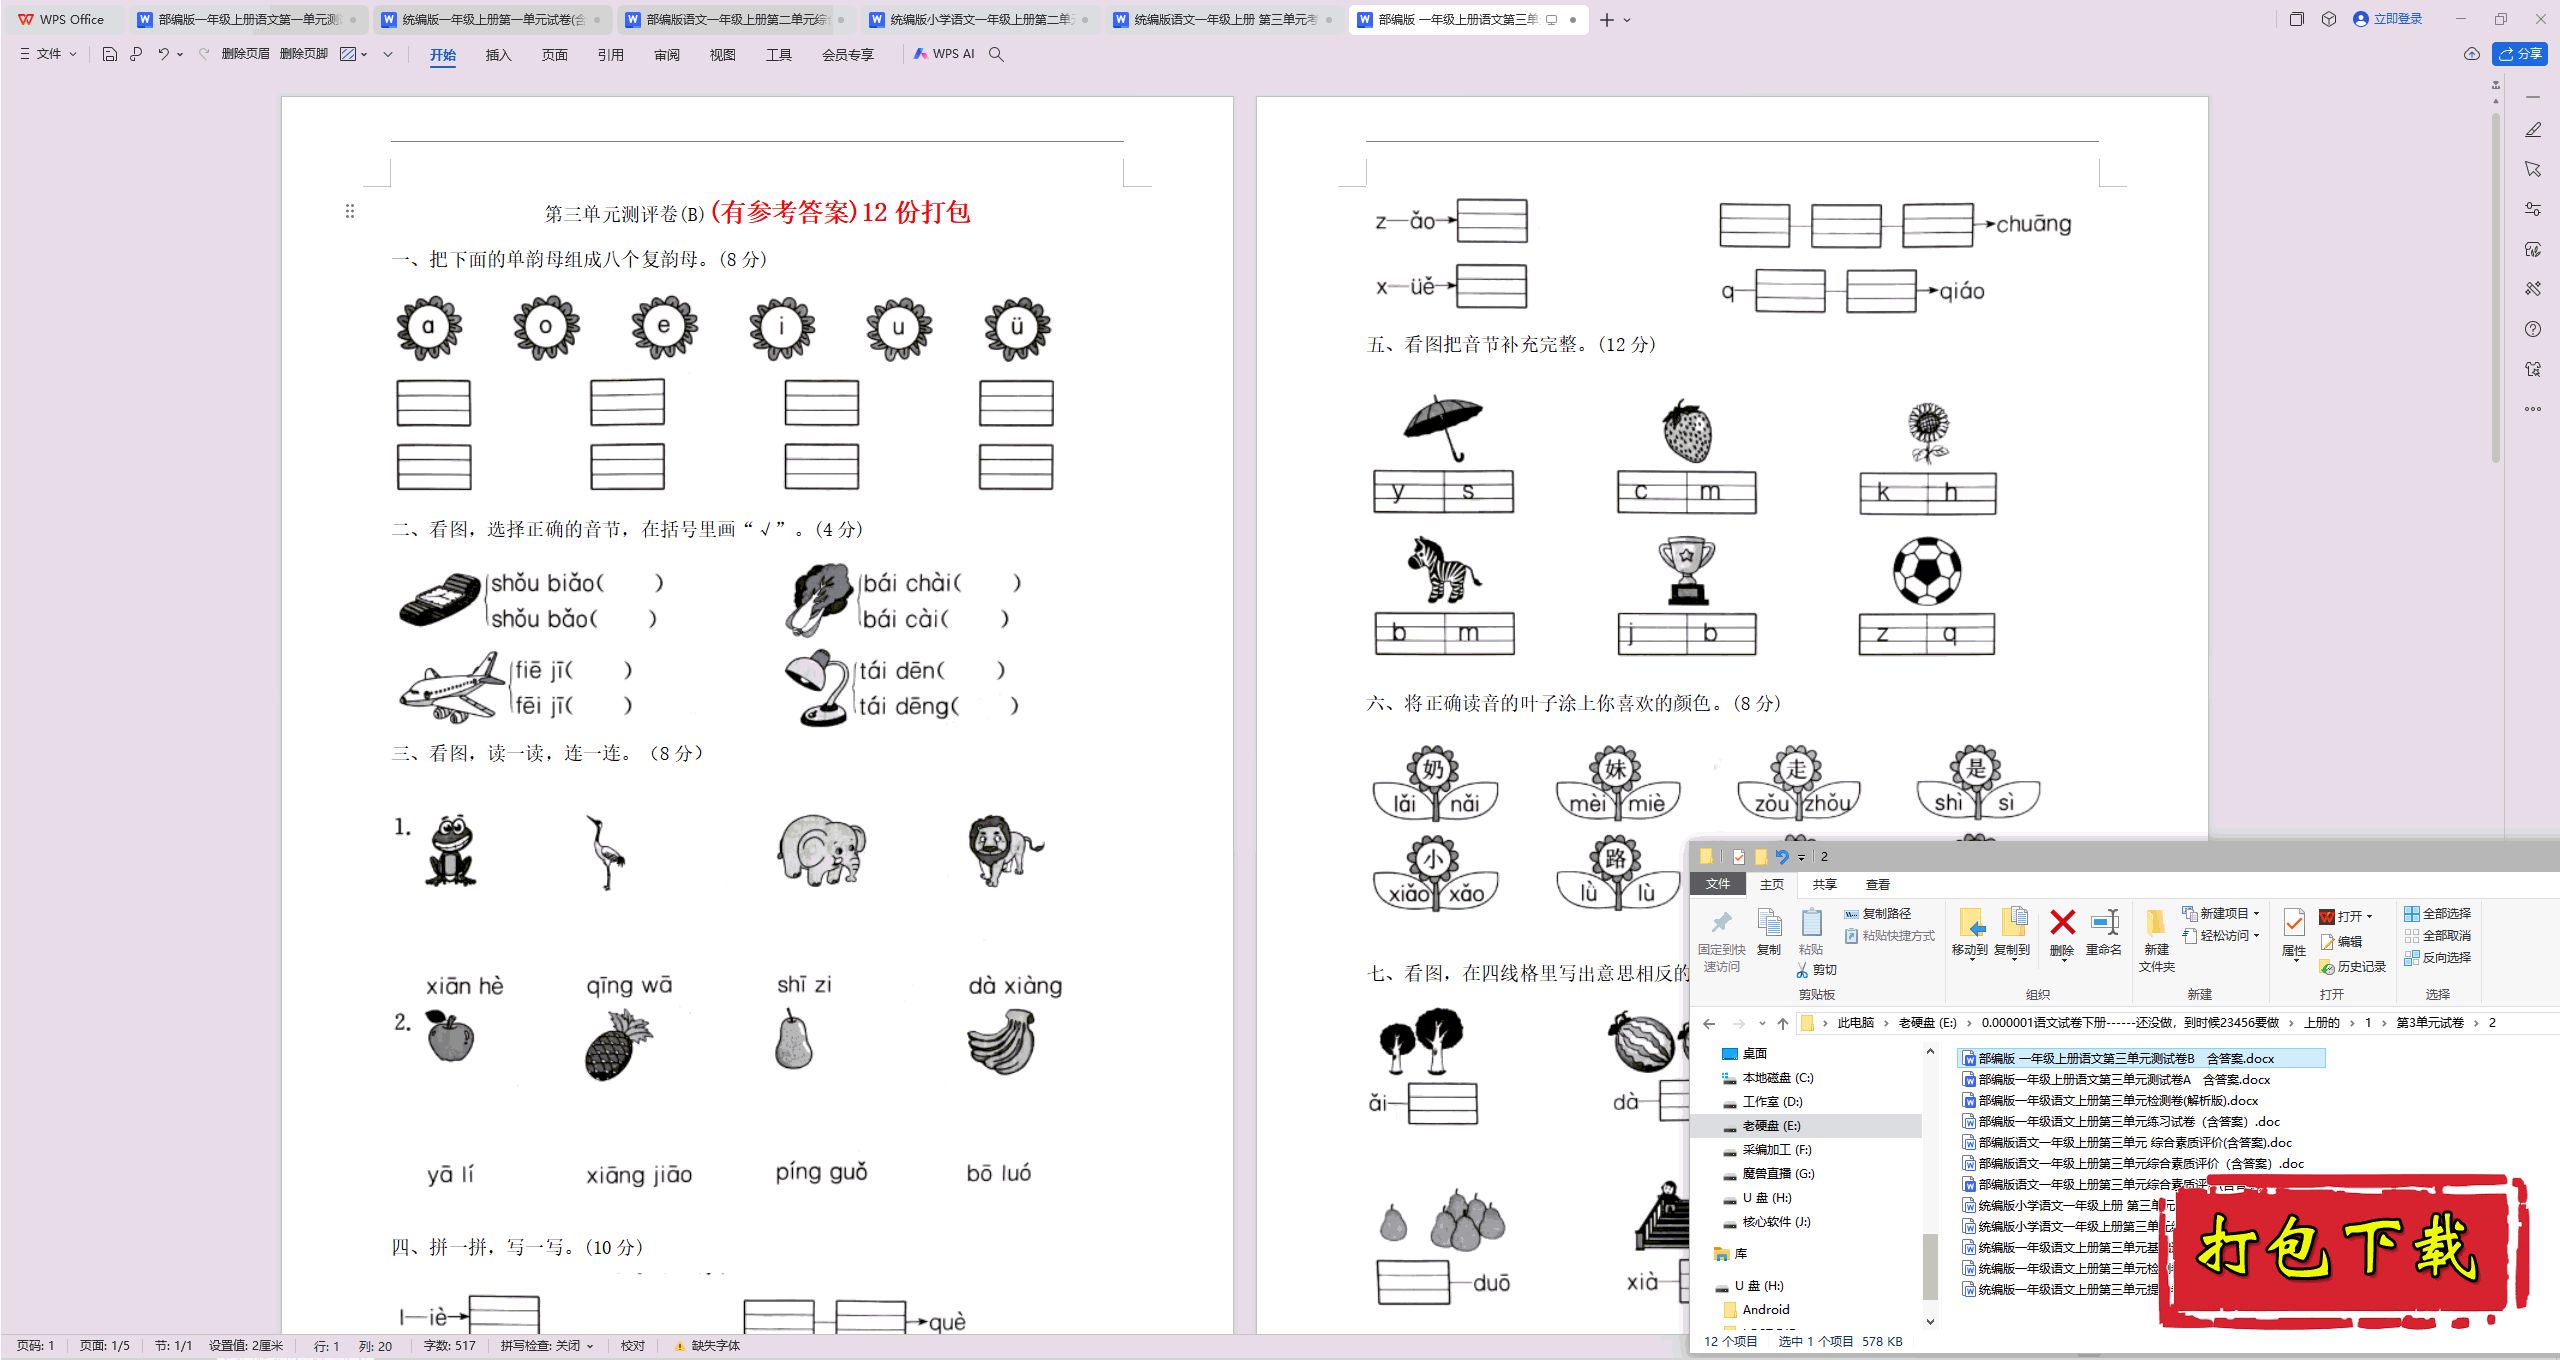The width and height of the screenshot is (2560, 1360).
Task: Open the 会员专享 ribbon tab
Action: point(847,55)
